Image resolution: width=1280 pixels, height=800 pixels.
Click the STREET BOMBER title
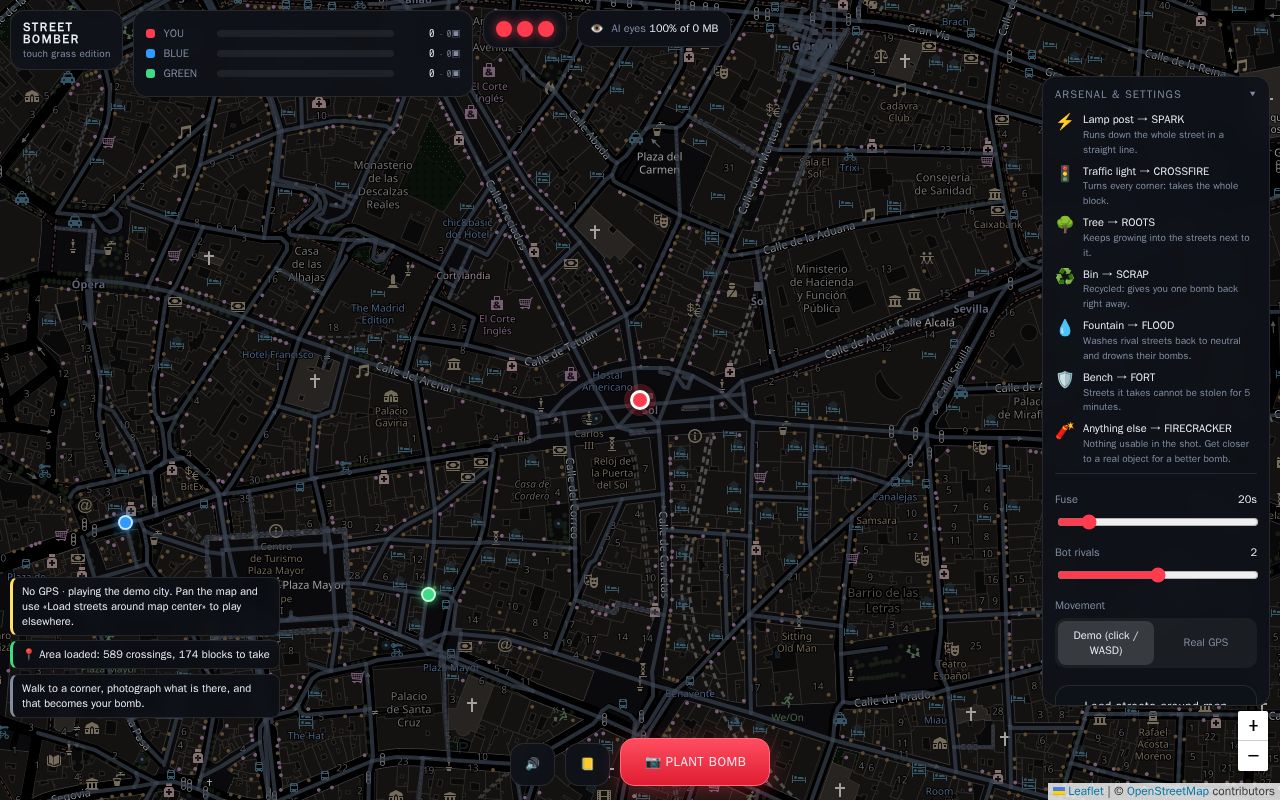[x=50, y=33]
